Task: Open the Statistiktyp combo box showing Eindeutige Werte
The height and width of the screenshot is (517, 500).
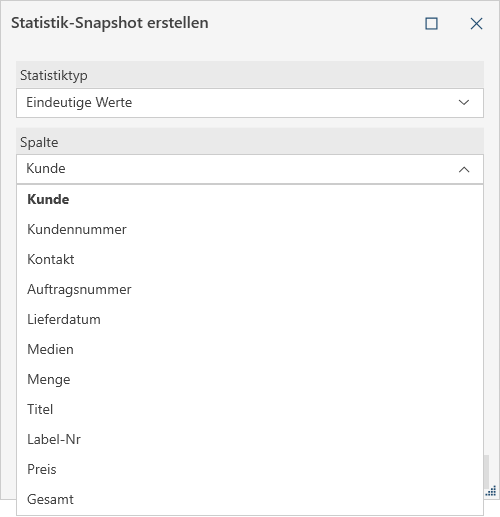Action: [250, 103]
